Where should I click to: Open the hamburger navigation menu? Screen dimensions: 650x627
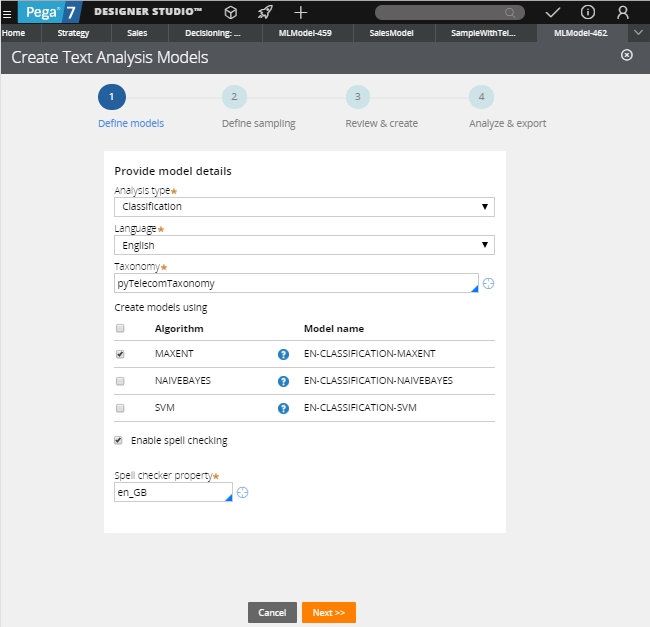(7, 14)
